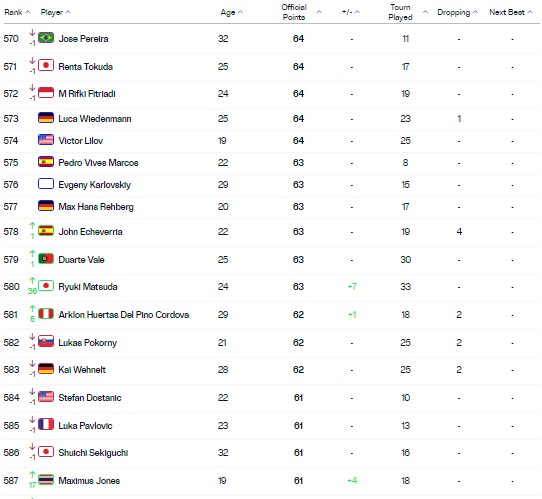Sort by Player column arrow

coord(68,12)
